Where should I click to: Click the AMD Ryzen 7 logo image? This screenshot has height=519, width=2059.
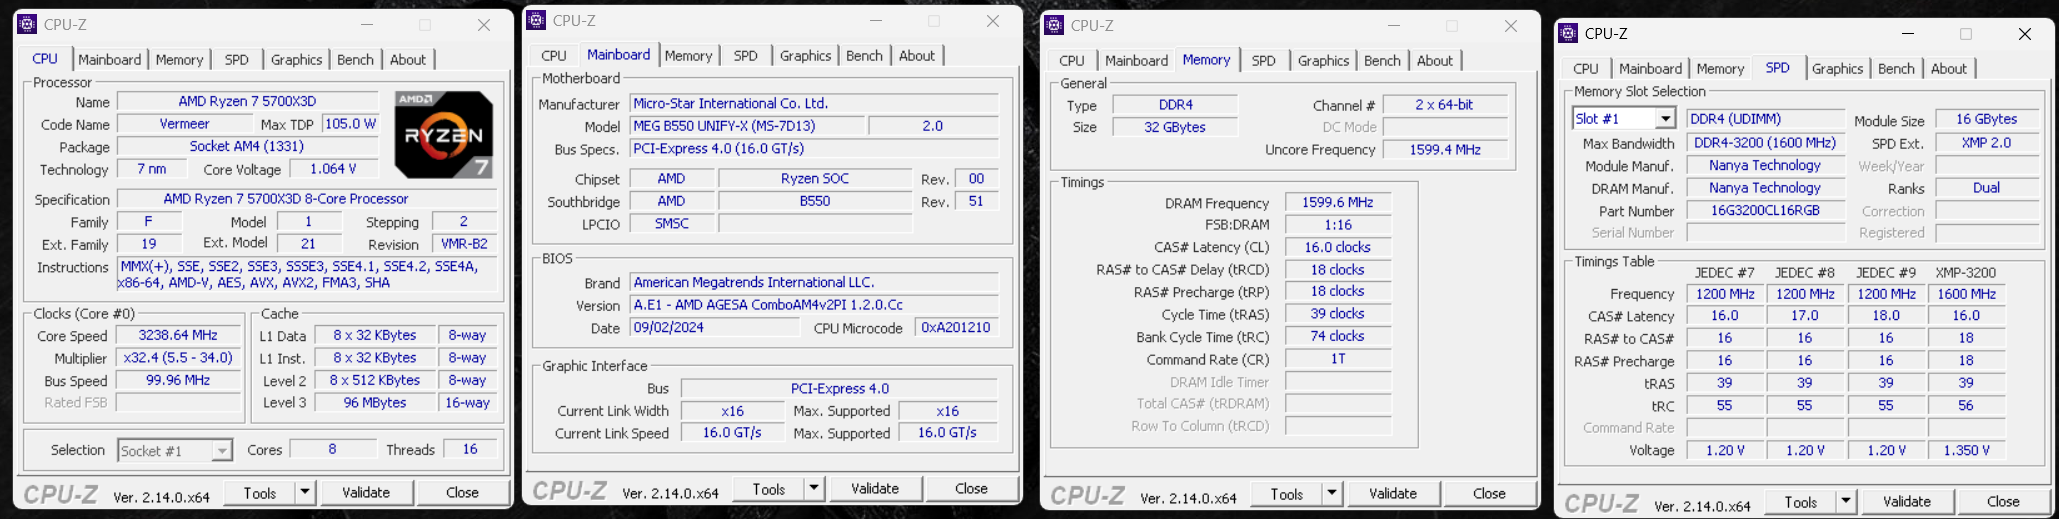[444, 134]
